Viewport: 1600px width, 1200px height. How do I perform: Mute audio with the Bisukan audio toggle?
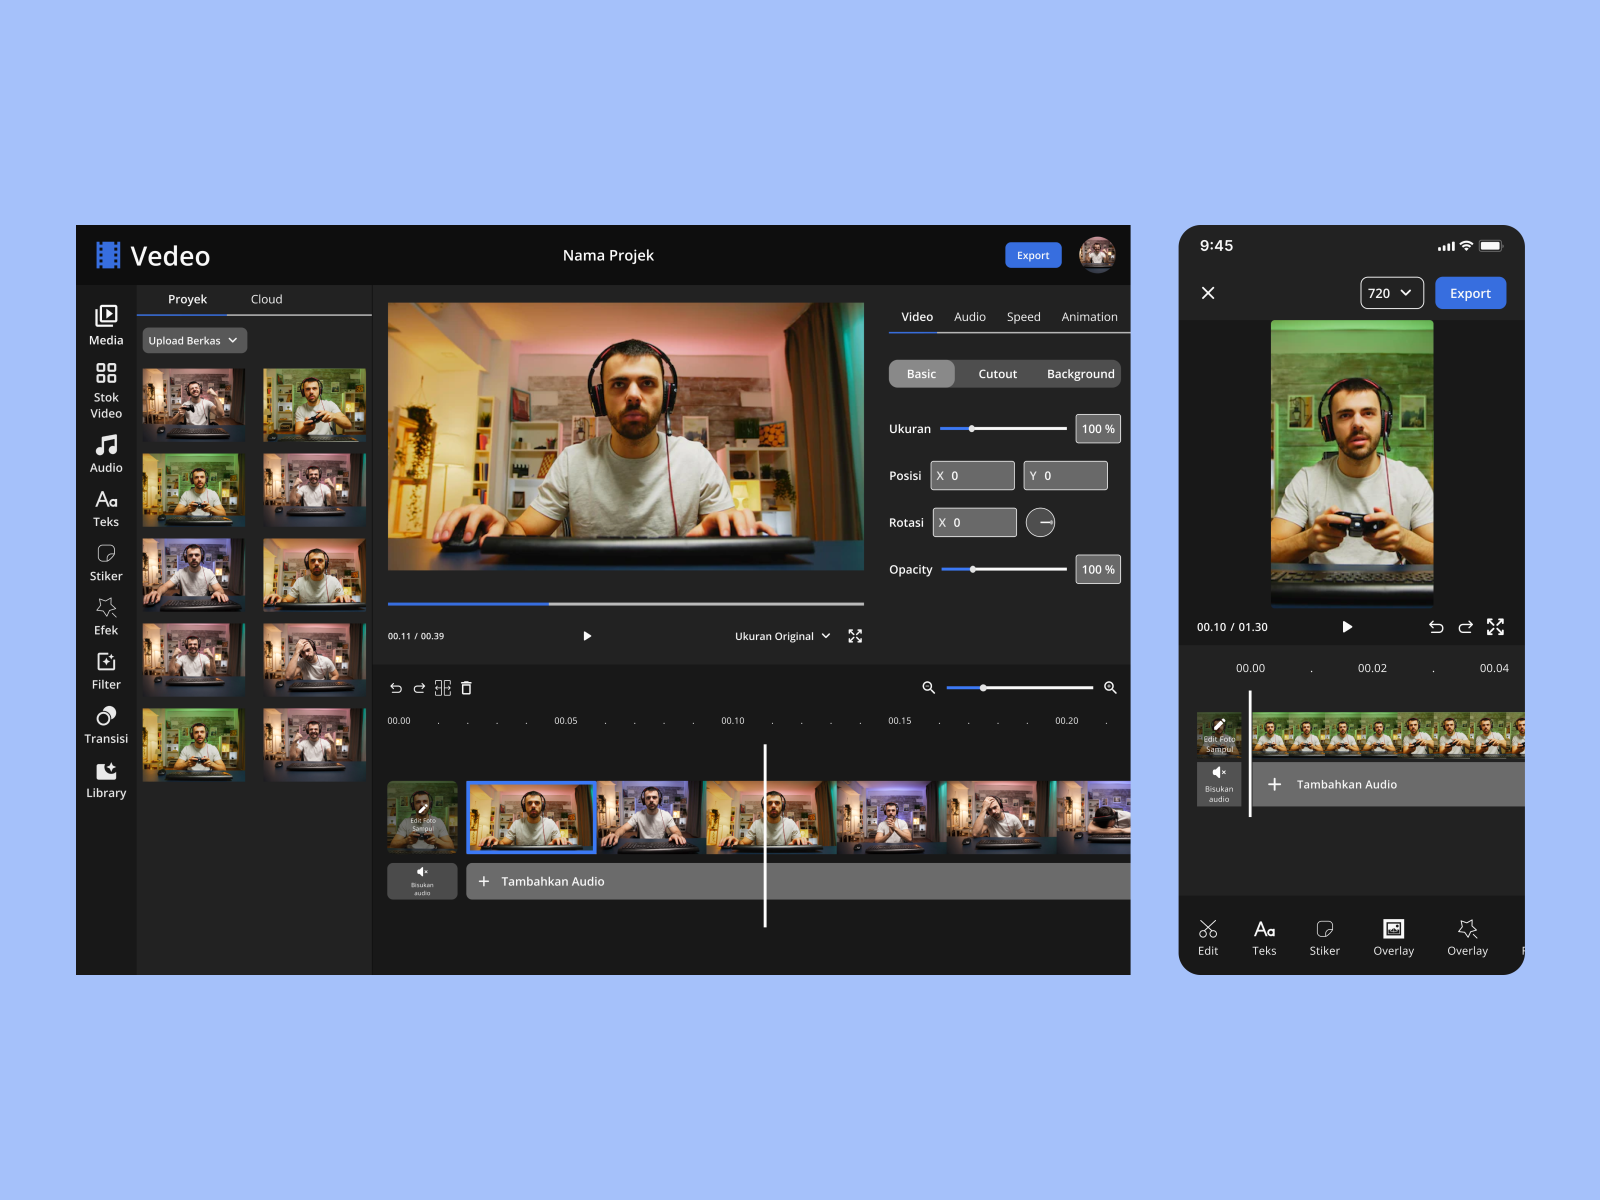pyautogui.click(x=421, y=881)
